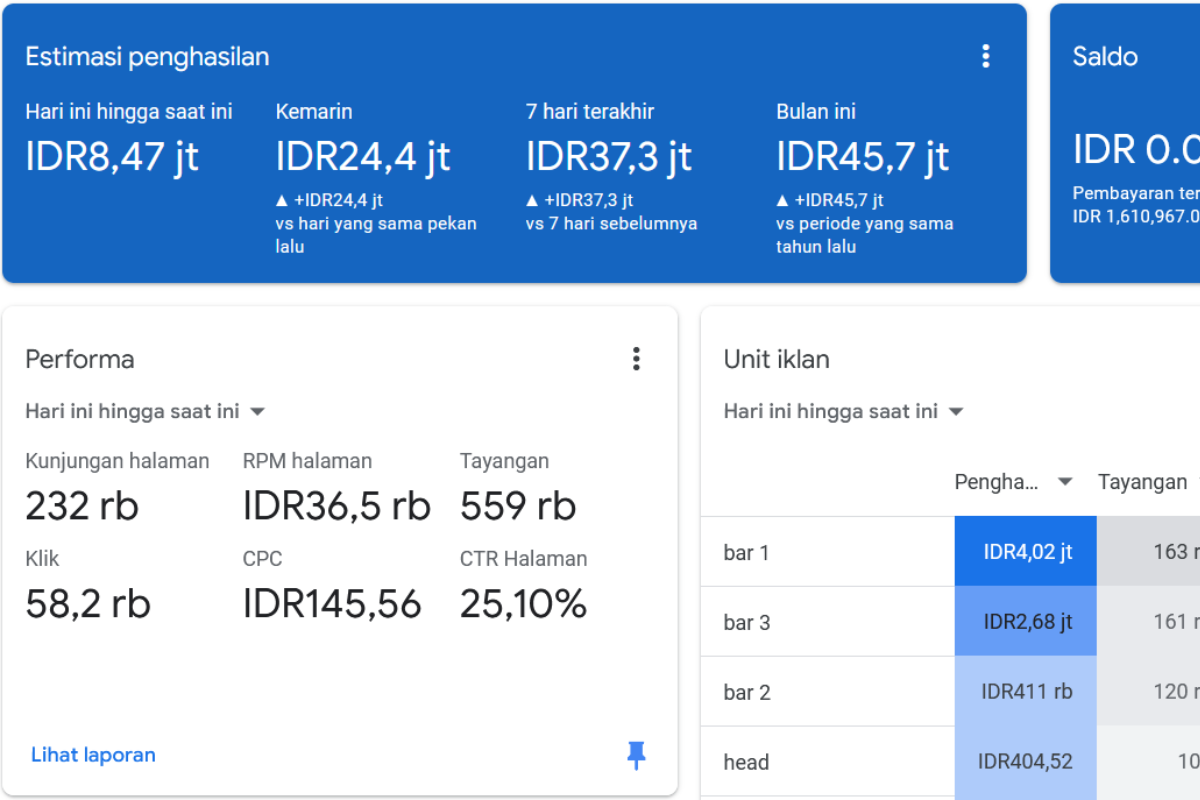This screenshot has width=1200, height=800.
Task: Expand the Performa date range dropdown
Action: pos(257,411)
